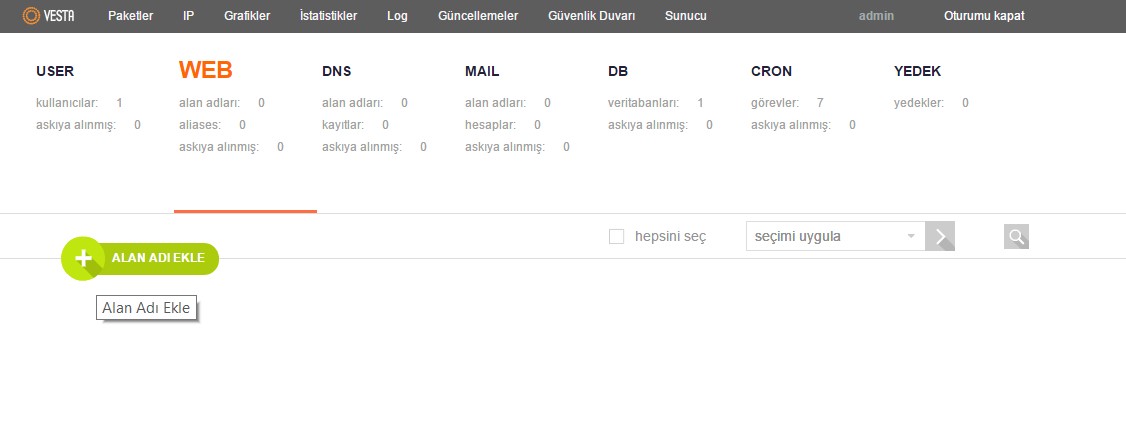Open search with magnifier icon
Image resolution: width=1126 pixels, height=434 pixels.
[1016, 237]
